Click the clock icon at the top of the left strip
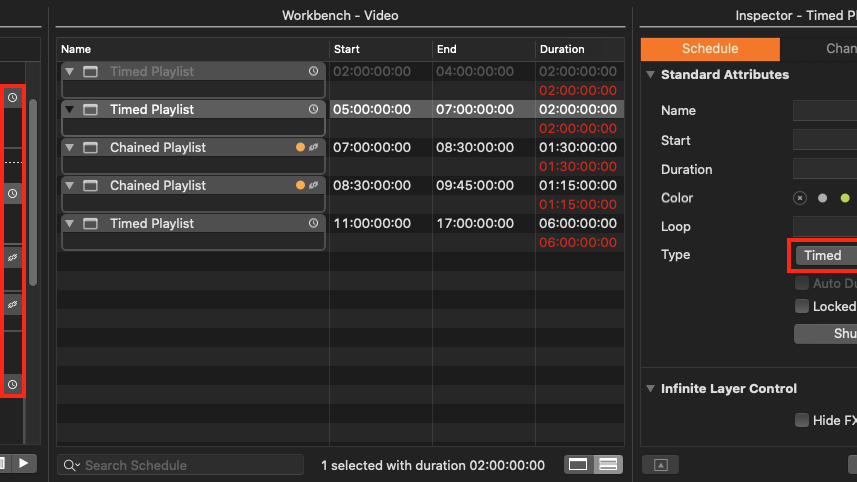 13,98
